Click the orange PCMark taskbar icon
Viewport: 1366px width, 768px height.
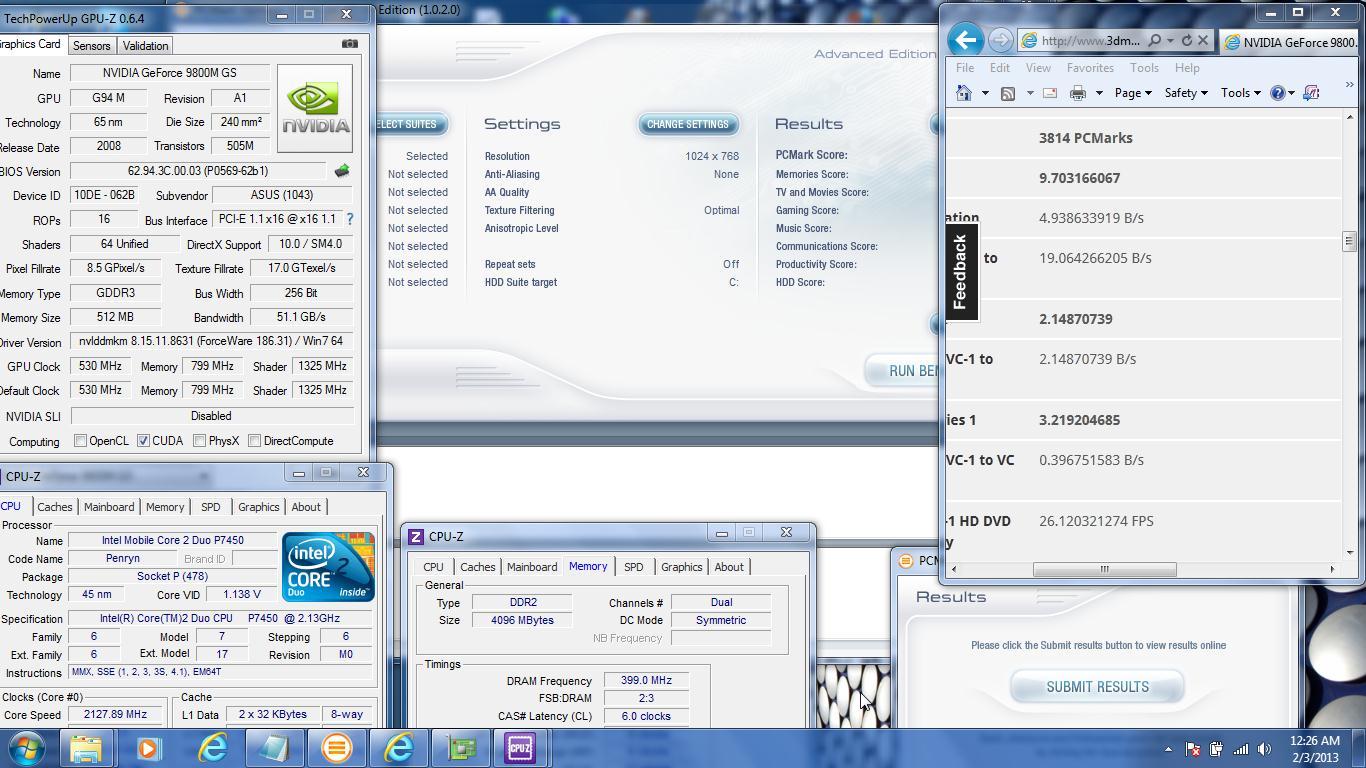[x=337, y=748]
